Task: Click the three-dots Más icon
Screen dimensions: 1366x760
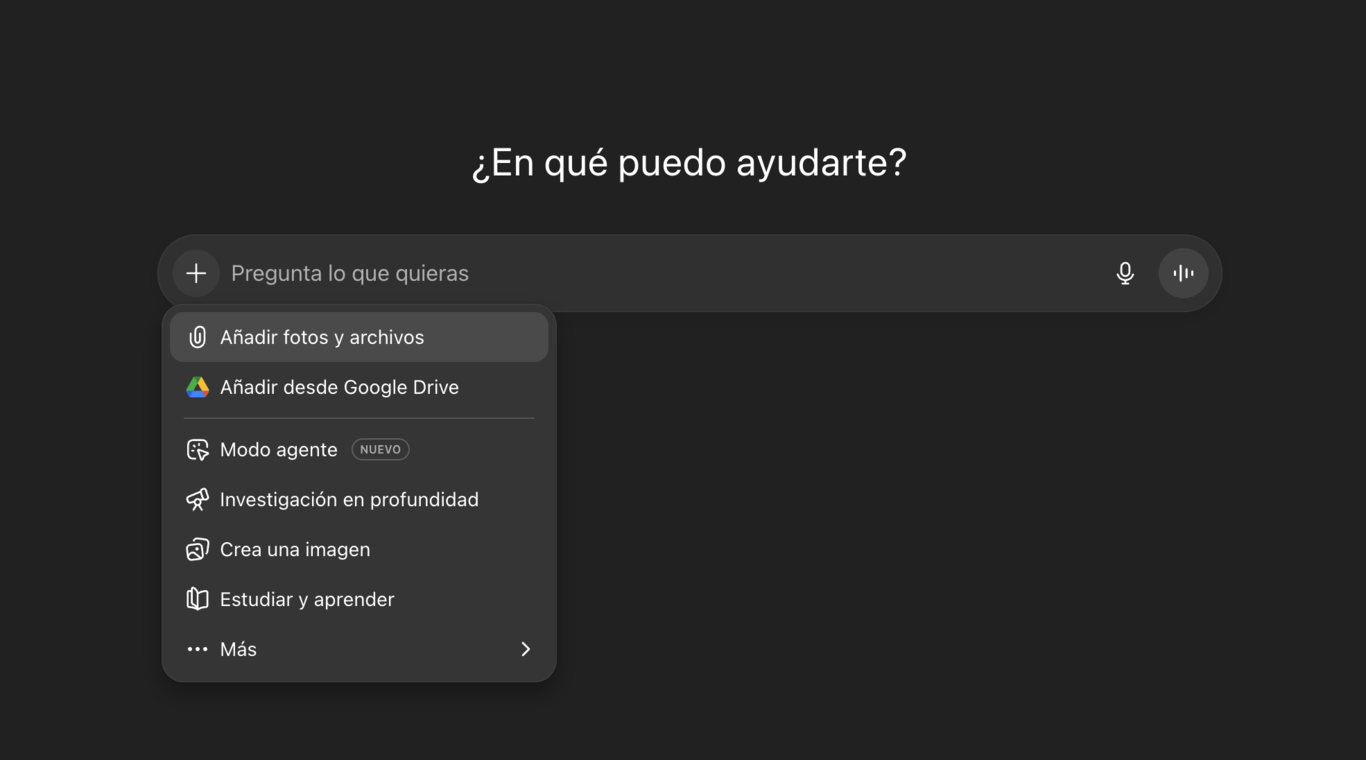Action: (198, 650)
